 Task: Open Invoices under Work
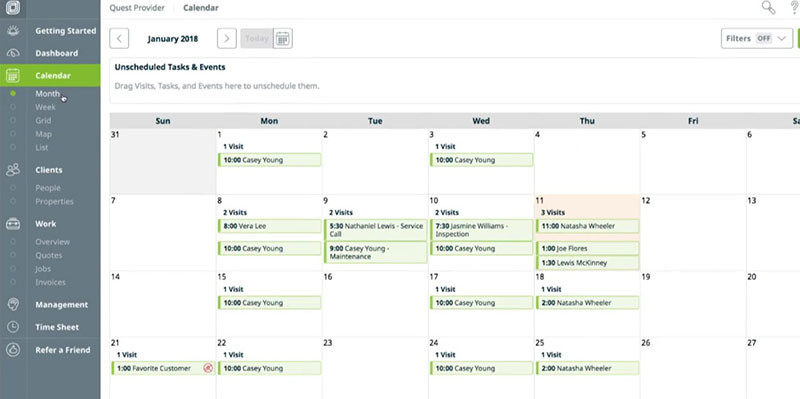50,282
